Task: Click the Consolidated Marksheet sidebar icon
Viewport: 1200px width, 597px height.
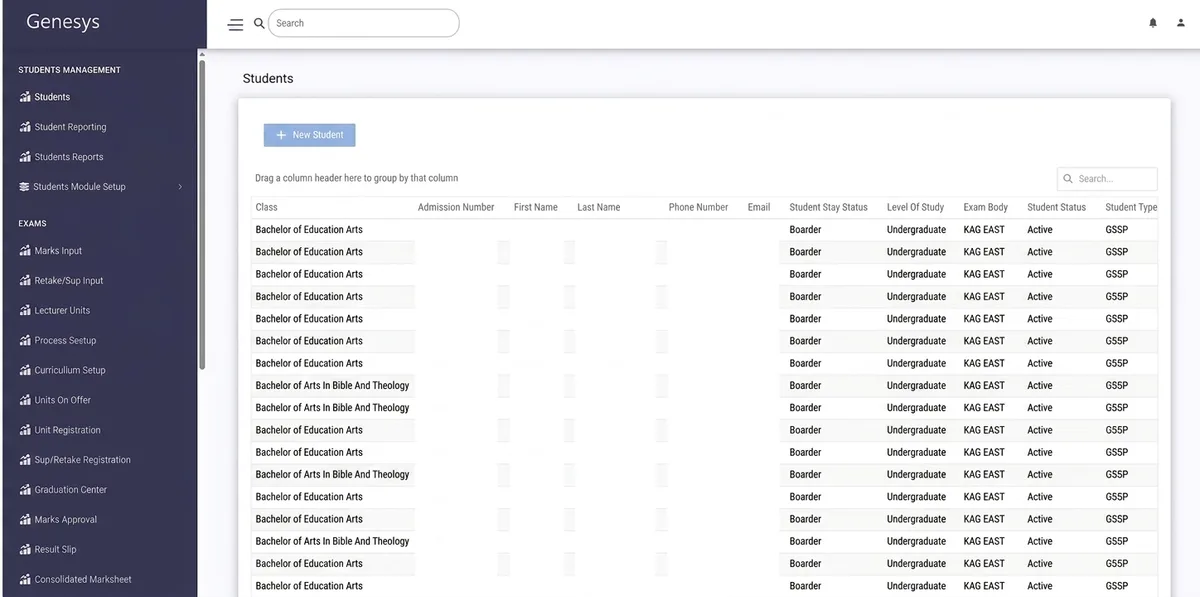Action: pyautogui.click(x=25, y=579)
